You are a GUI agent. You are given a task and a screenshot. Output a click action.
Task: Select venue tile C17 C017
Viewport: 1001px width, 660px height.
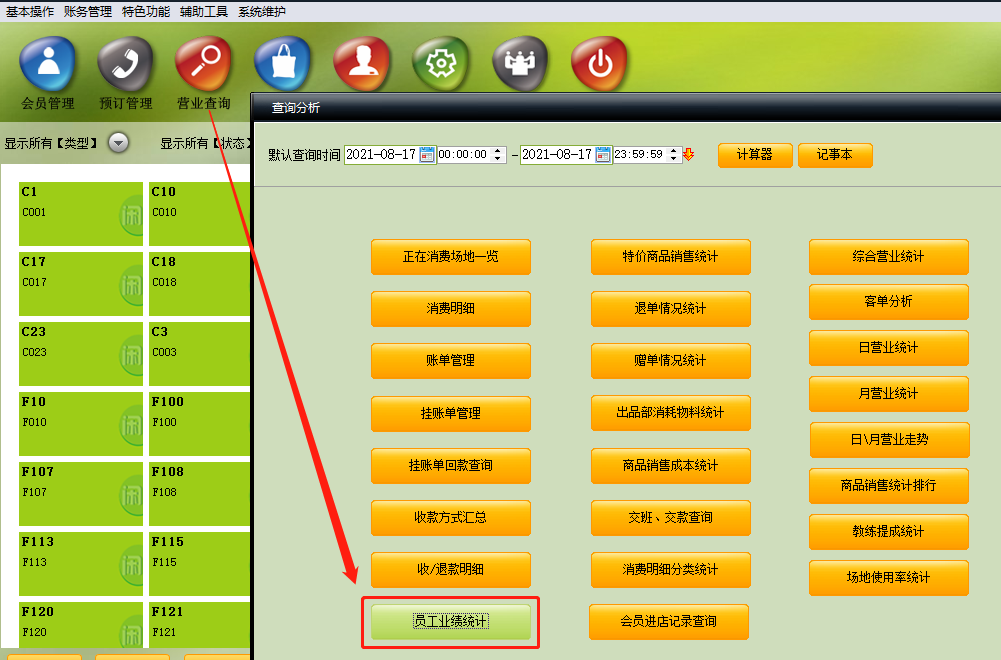coord(81,284)
